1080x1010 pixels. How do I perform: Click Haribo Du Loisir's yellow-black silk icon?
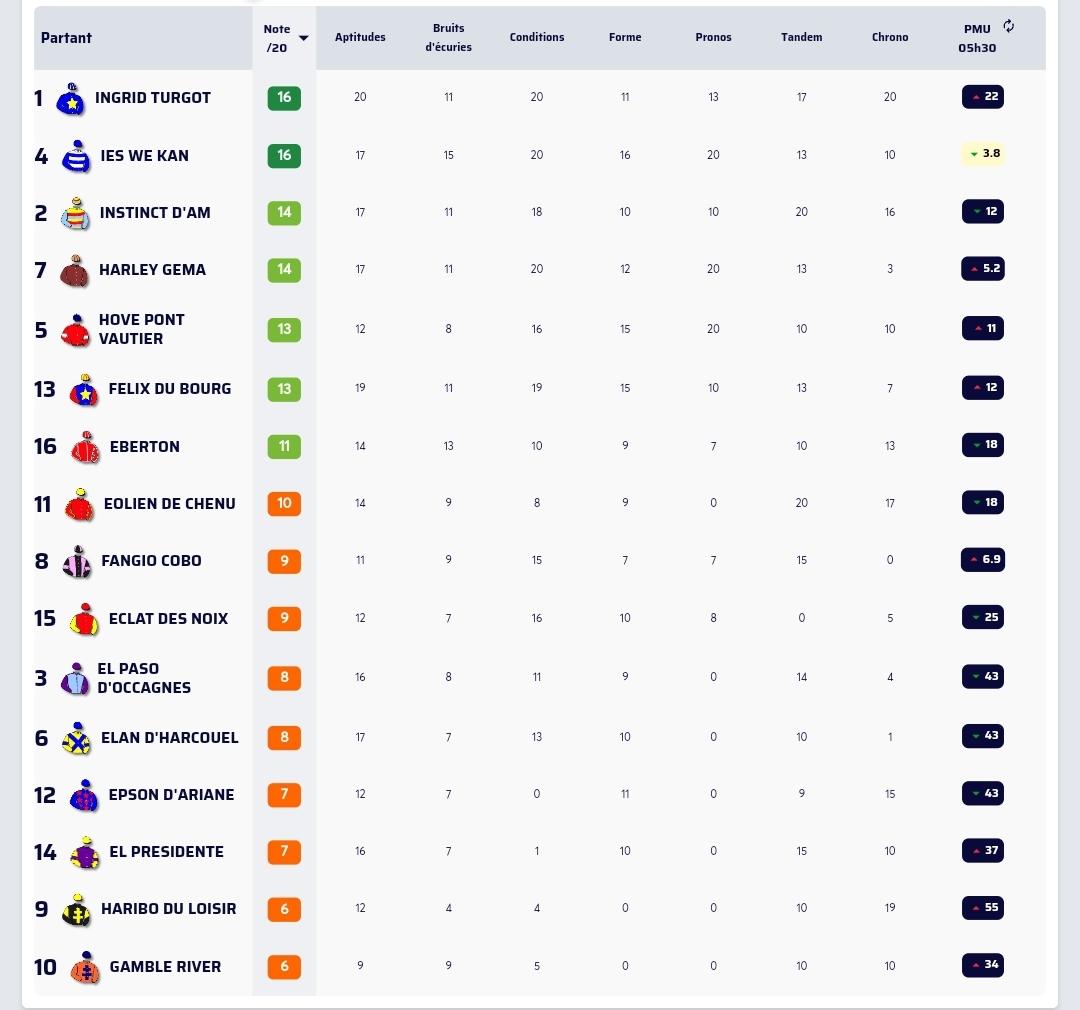(x=76, y=910)
